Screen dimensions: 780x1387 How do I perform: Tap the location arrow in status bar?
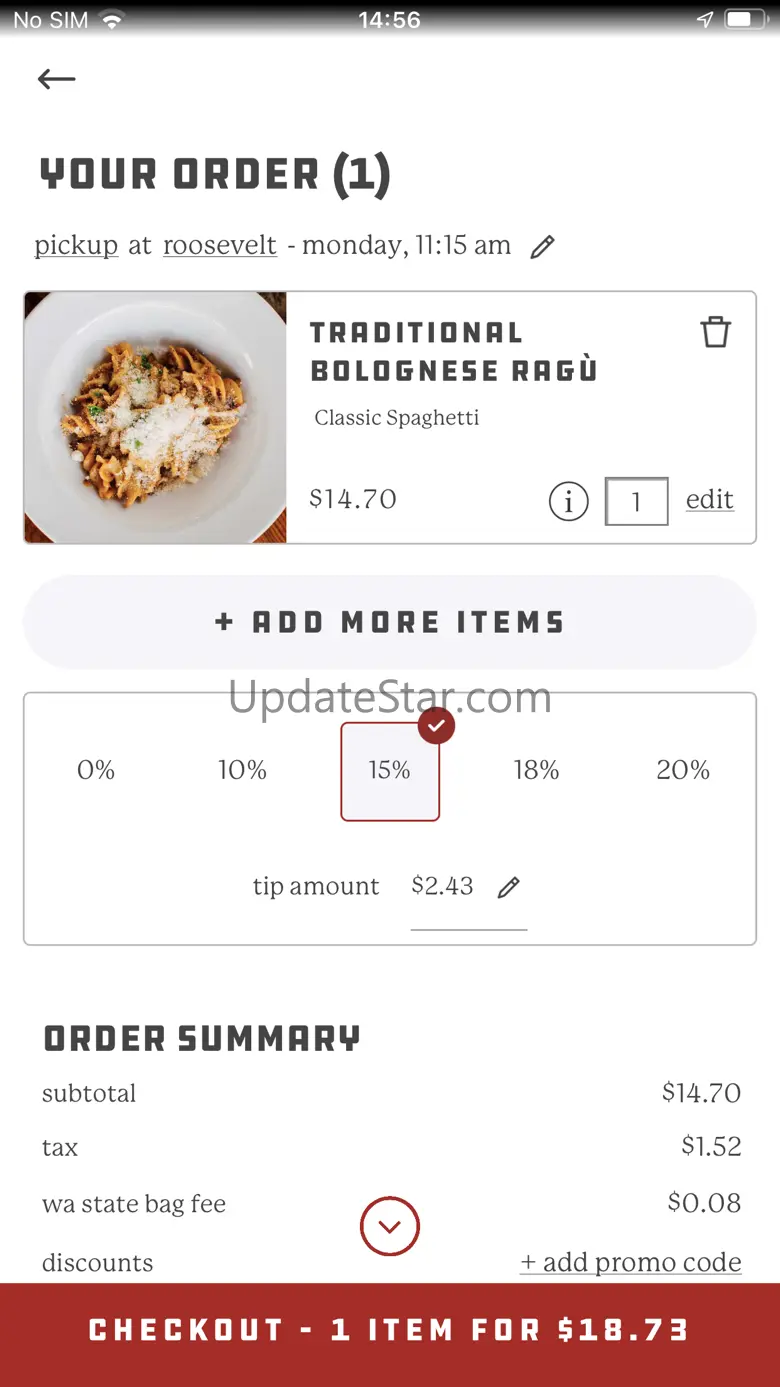click(705, 20)
